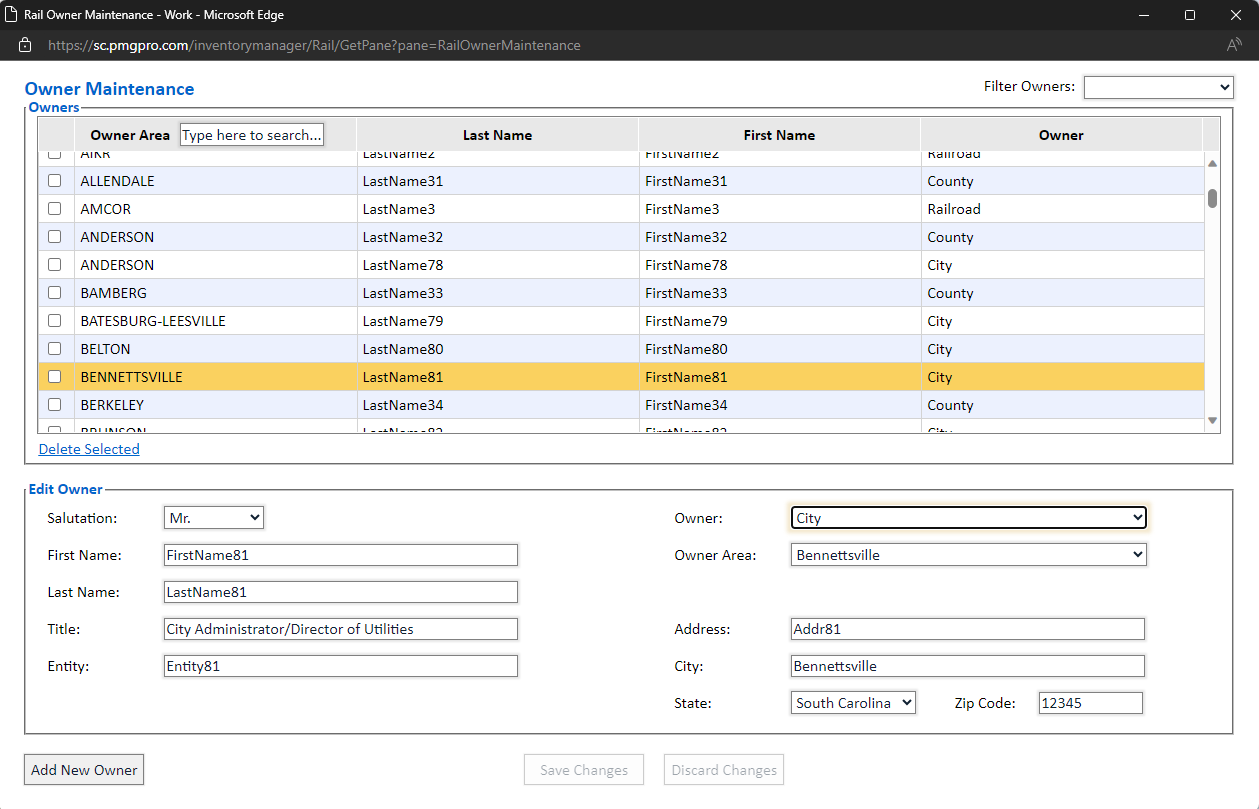This screenshot has height=809, width=1259.
Task: Open the Owner Area dropdown in Edit Owner
Action: [x=969, y=555]
